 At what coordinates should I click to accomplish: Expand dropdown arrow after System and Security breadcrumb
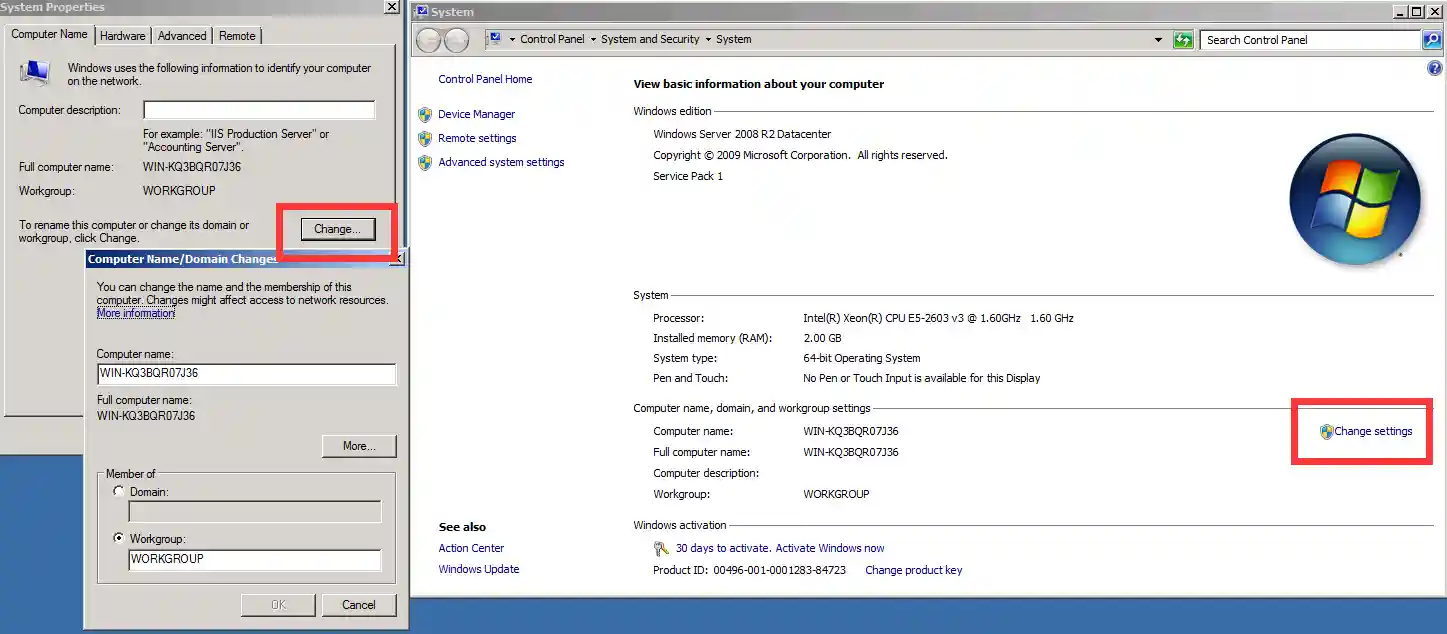708,40
